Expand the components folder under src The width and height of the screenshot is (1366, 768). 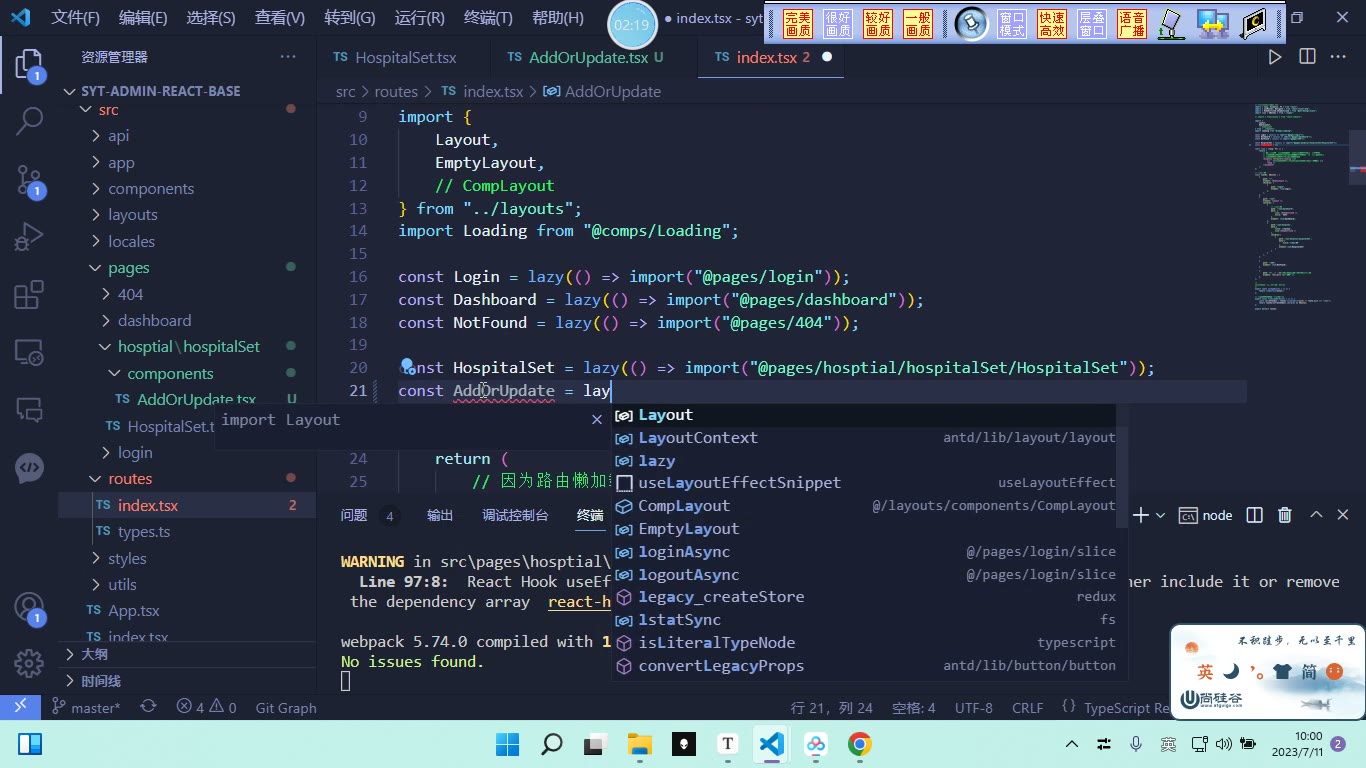pyautogui.click(x=151, y=189)
